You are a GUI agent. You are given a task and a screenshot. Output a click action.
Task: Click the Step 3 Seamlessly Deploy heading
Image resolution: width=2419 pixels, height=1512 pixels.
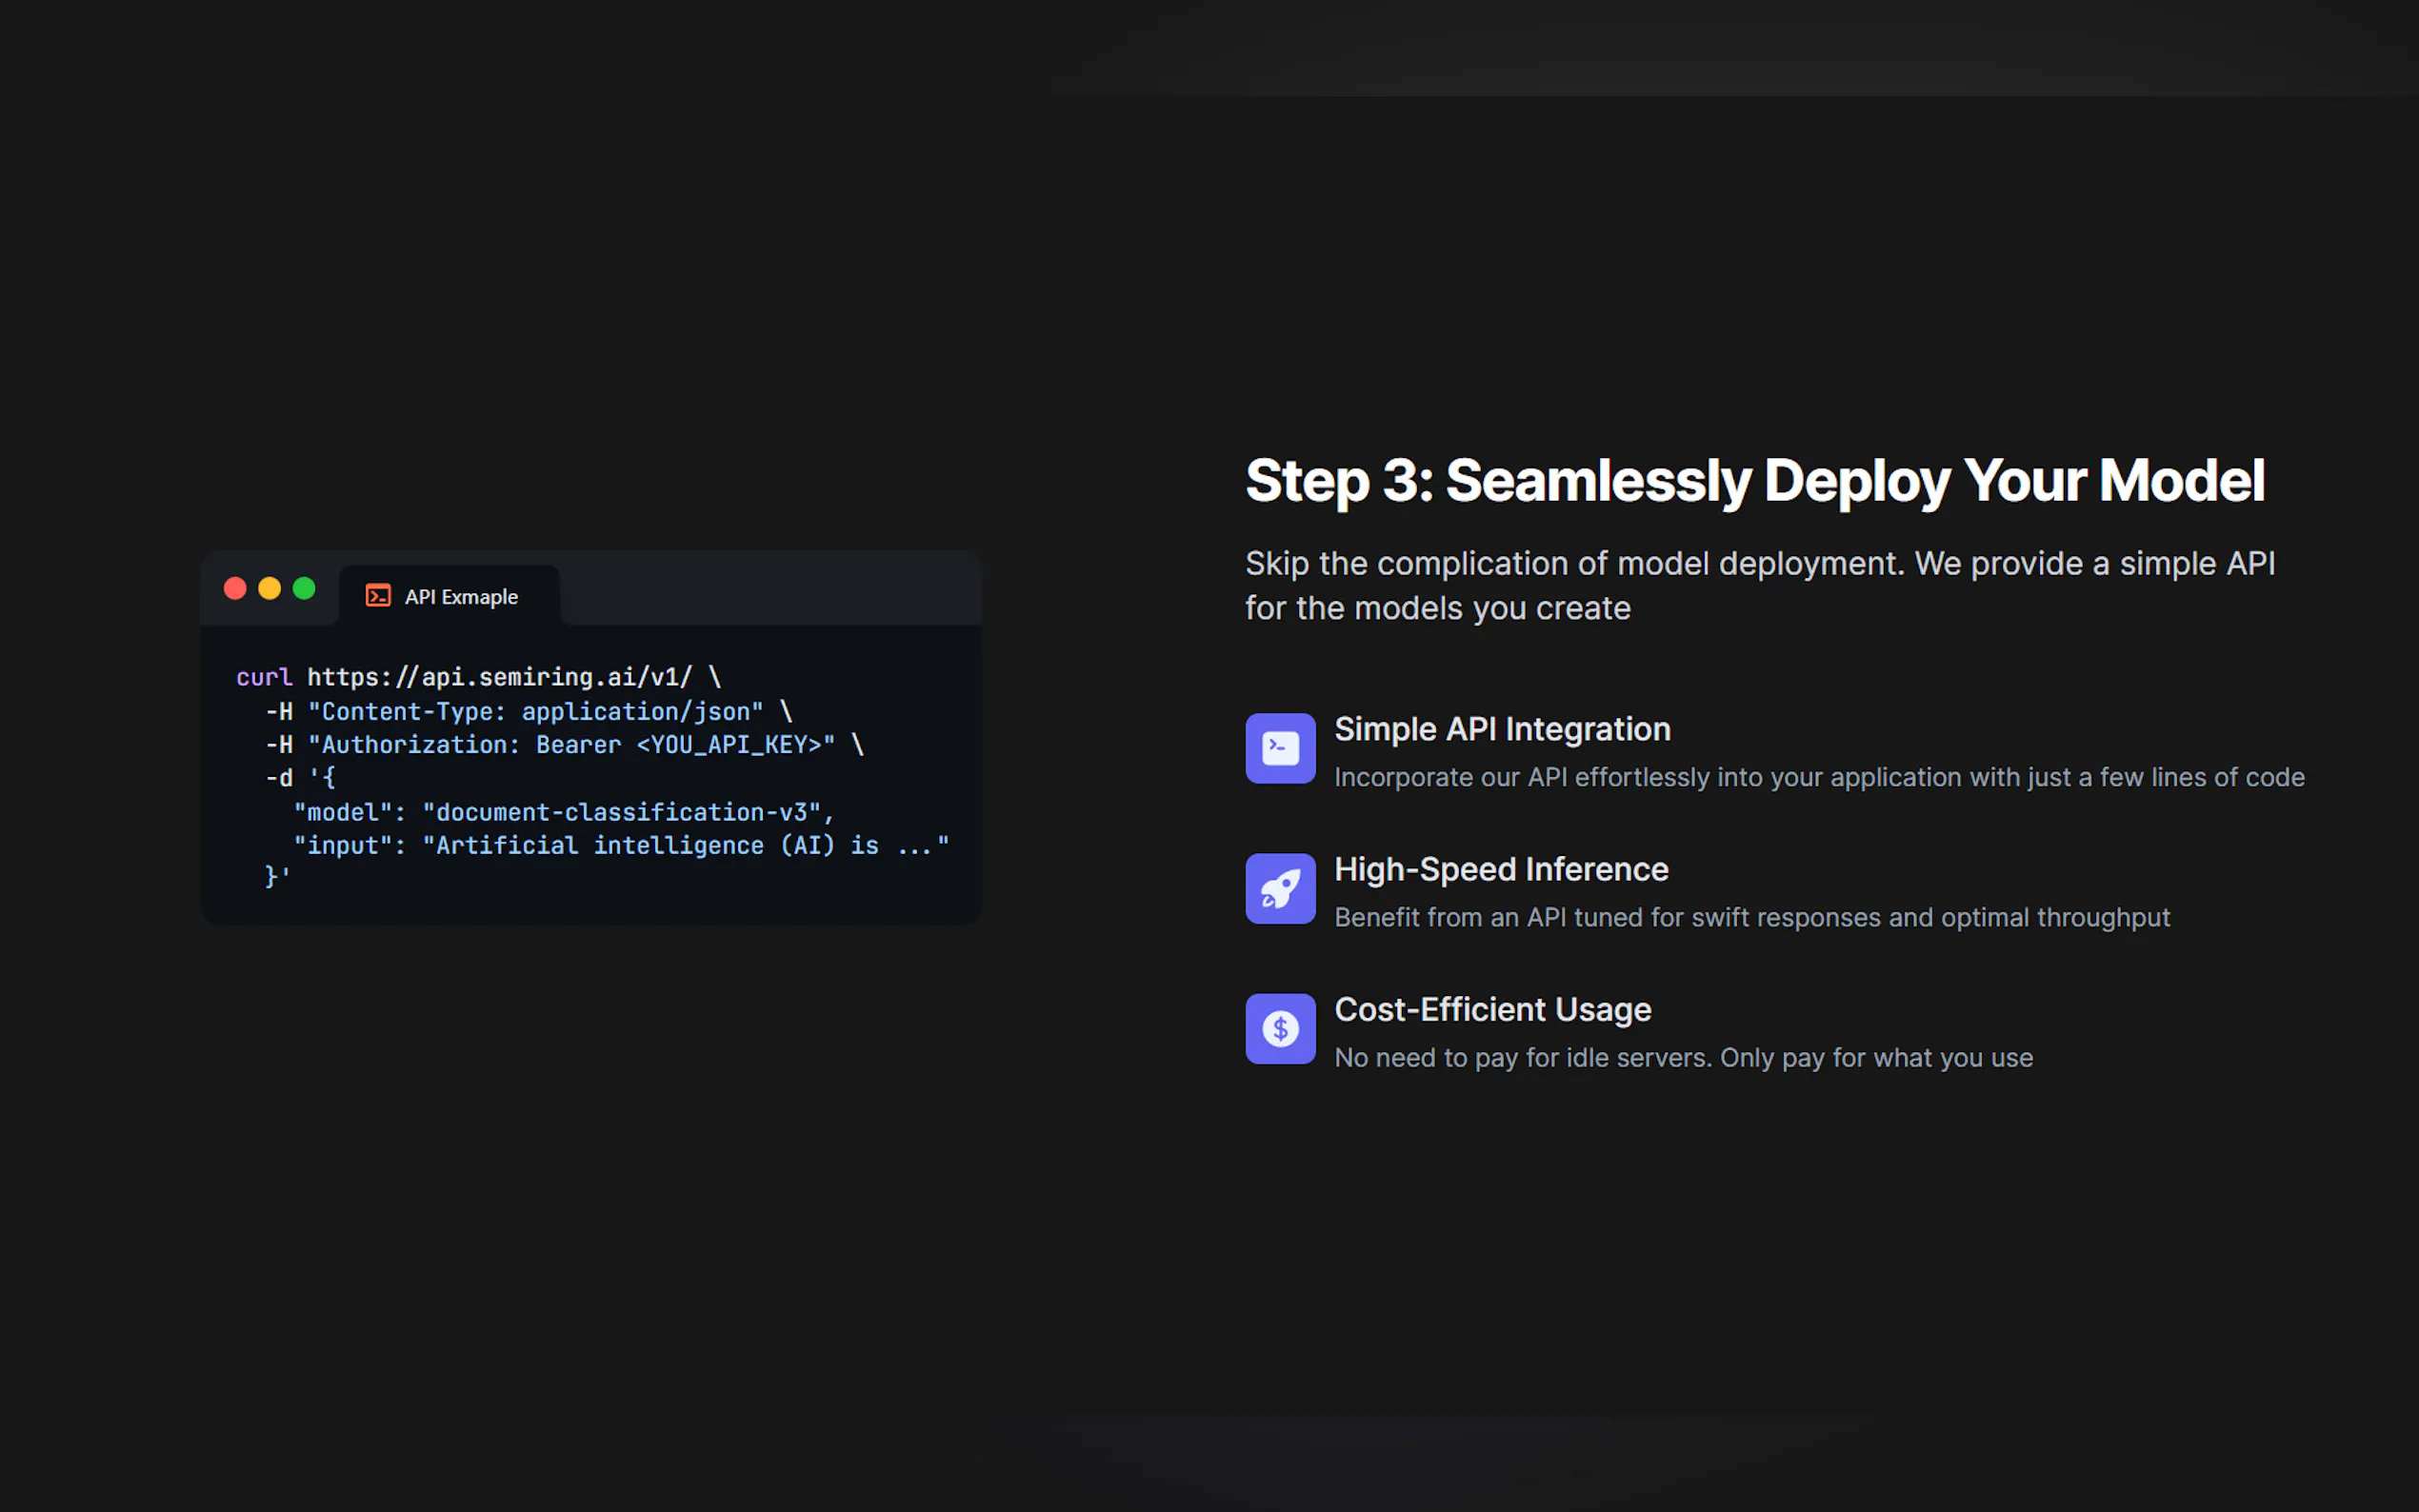pyautogui.click(x=1754, y=480)
